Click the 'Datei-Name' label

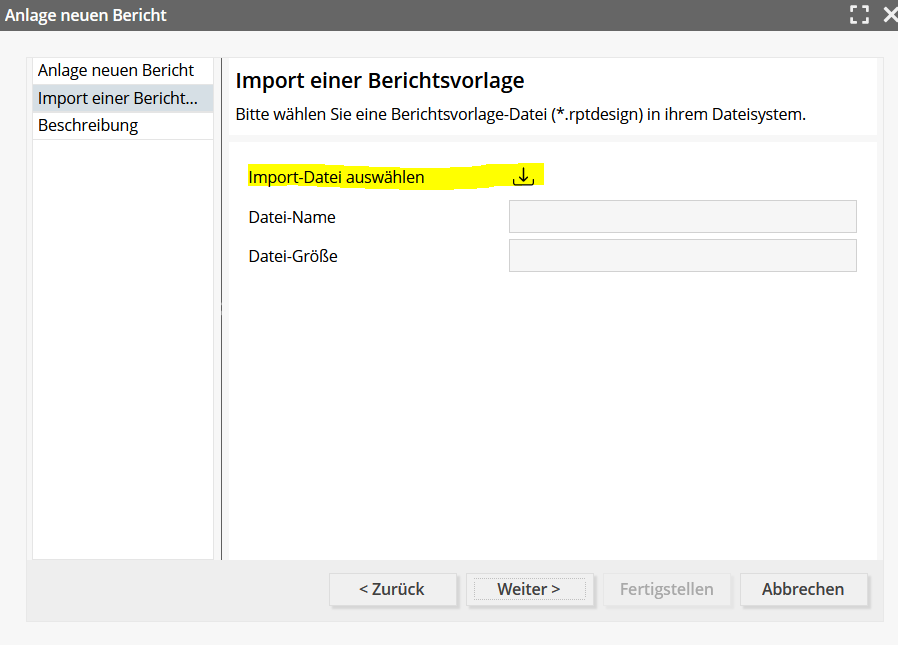[x=292, y=218]
